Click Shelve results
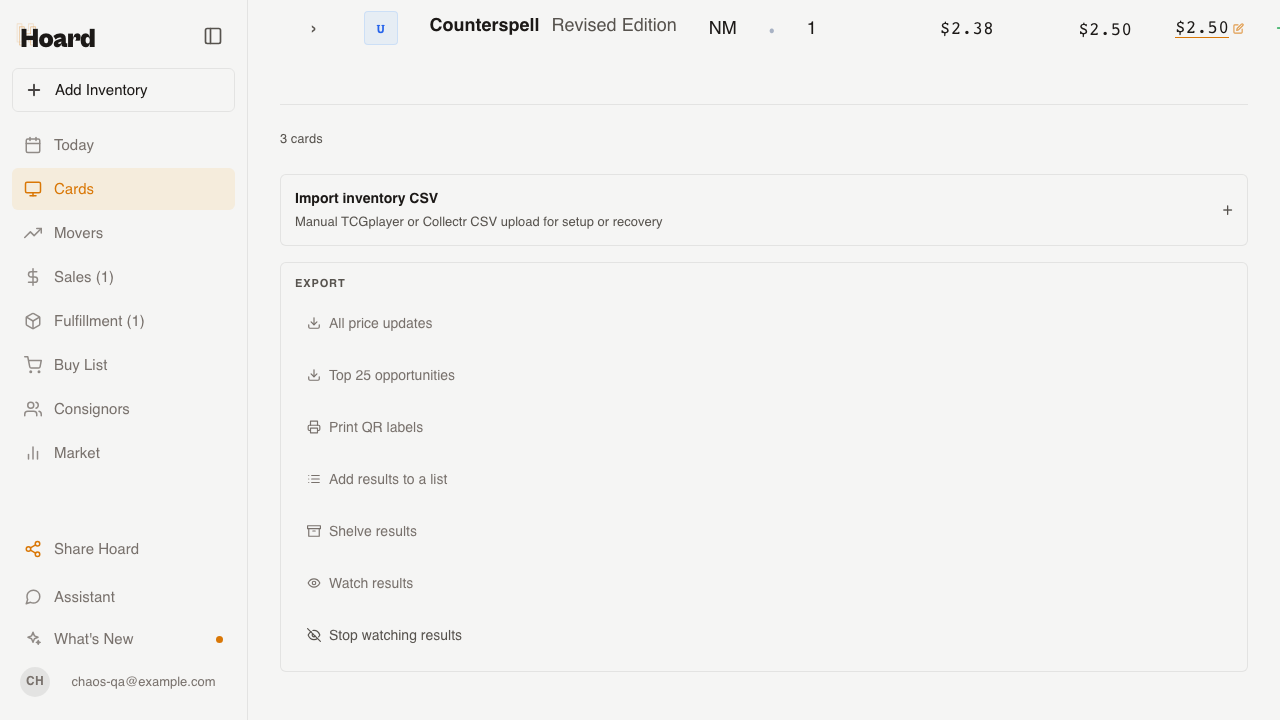 (361, 531)
